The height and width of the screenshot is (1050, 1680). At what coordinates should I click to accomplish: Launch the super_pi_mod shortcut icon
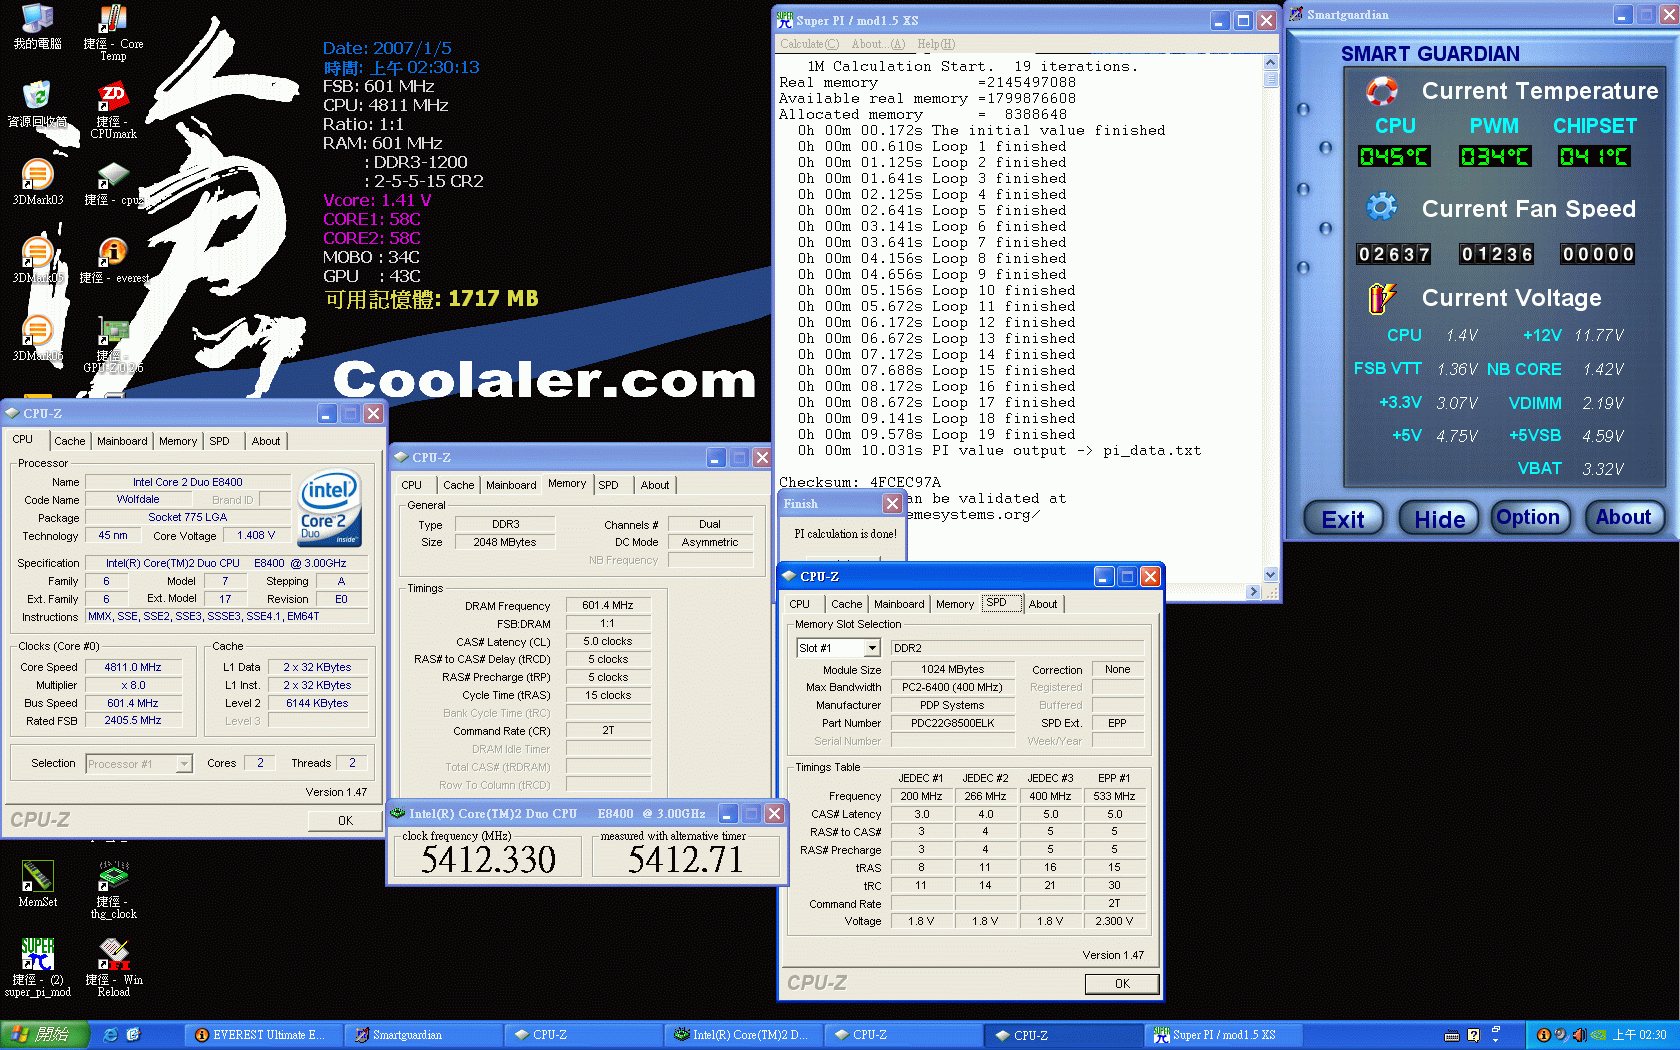point(37,967)
